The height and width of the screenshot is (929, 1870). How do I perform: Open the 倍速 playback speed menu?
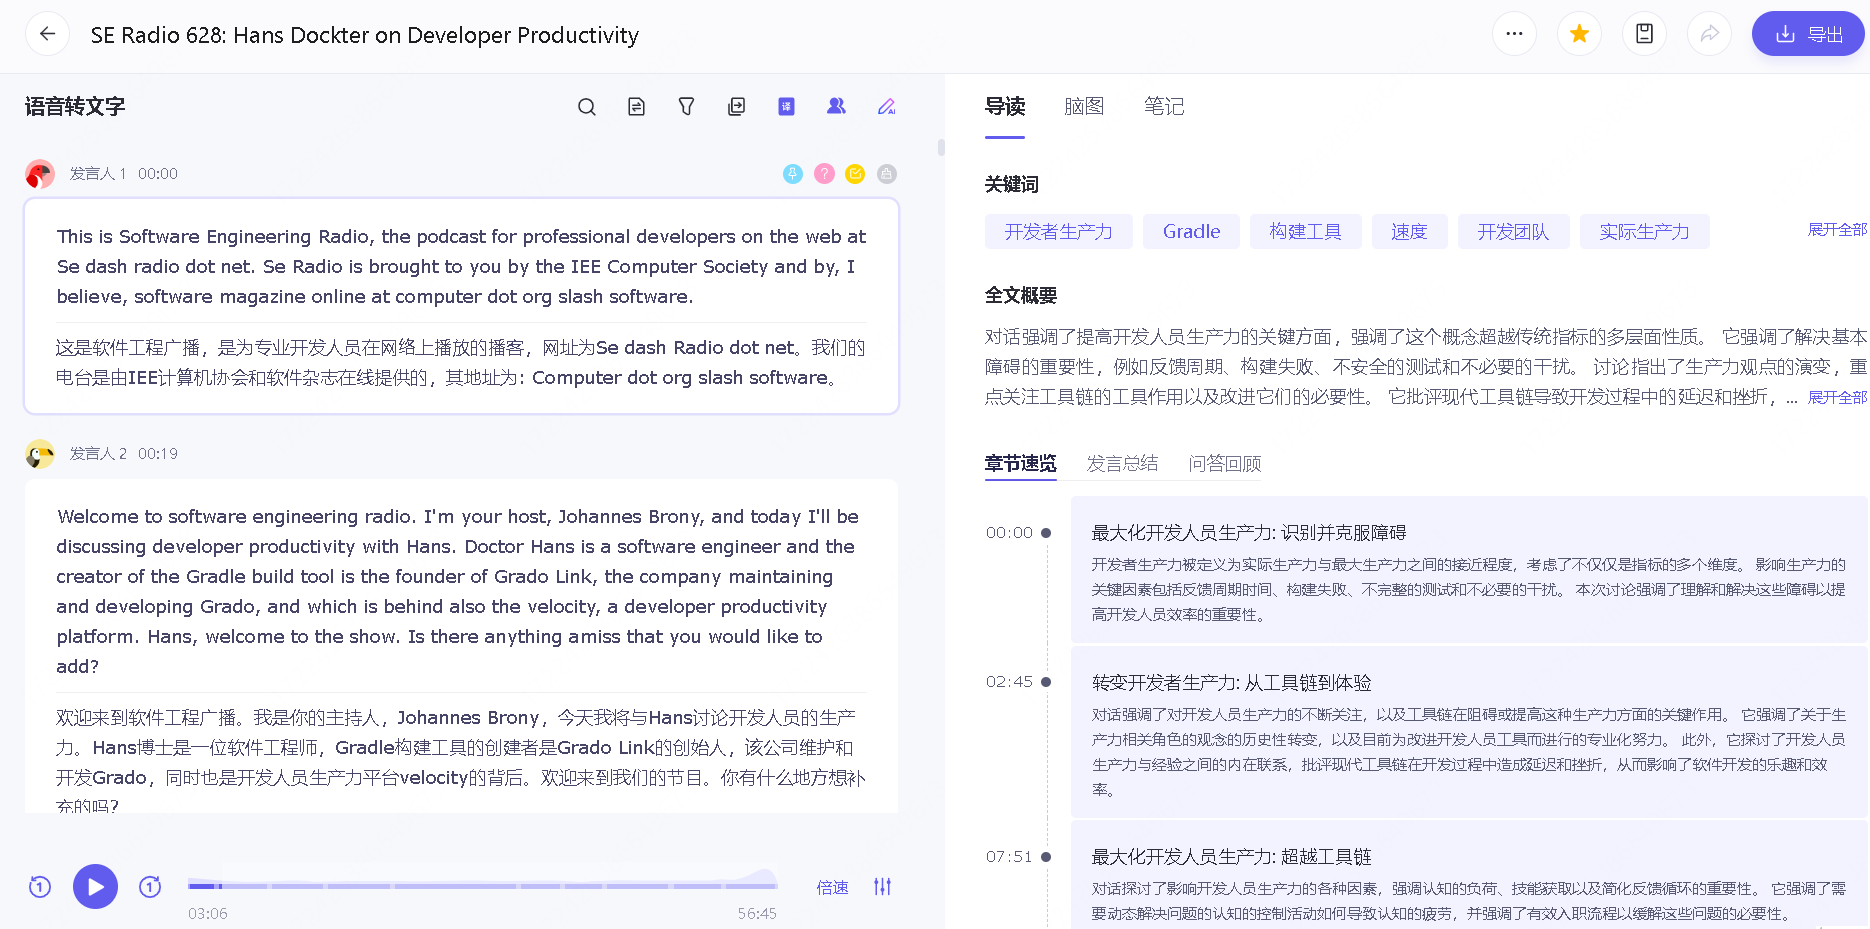point(832,888)
